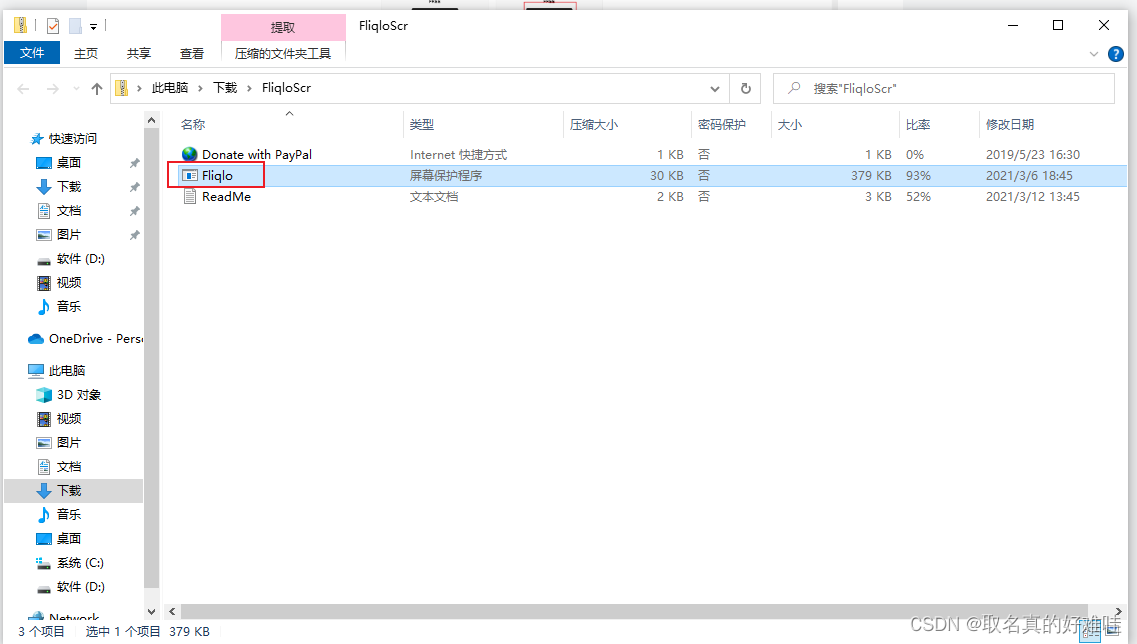The height and width of the screenshot is (644, 1137).
Task: Expand the chevron after 此电脑 breadcrumb
Action: (200, 88)
